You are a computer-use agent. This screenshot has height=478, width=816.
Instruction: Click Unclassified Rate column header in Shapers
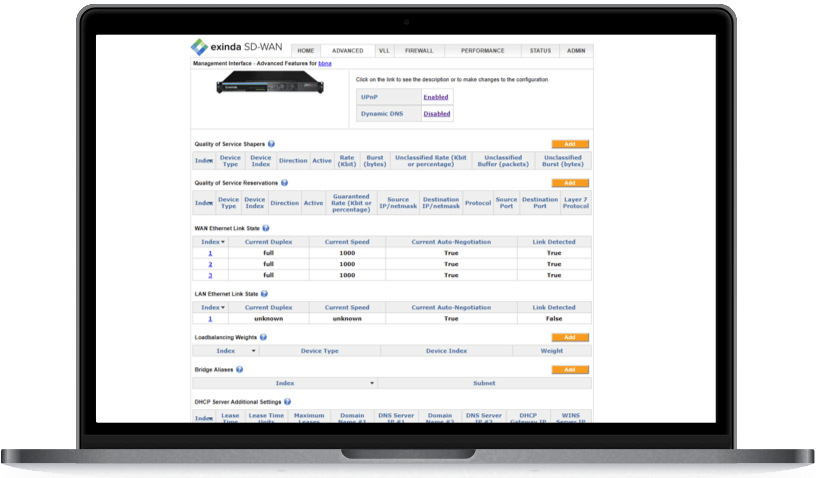pos(430,161)
